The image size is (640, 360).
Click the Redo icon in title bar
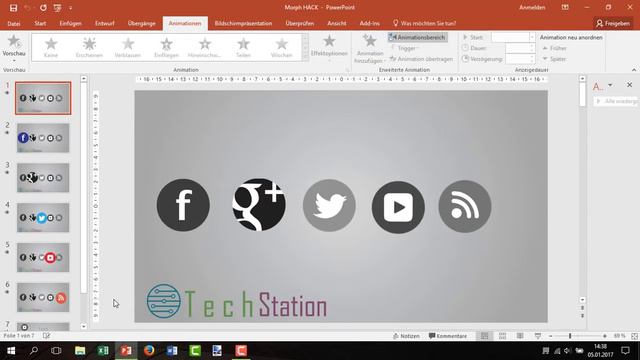[x=43, y=8]
